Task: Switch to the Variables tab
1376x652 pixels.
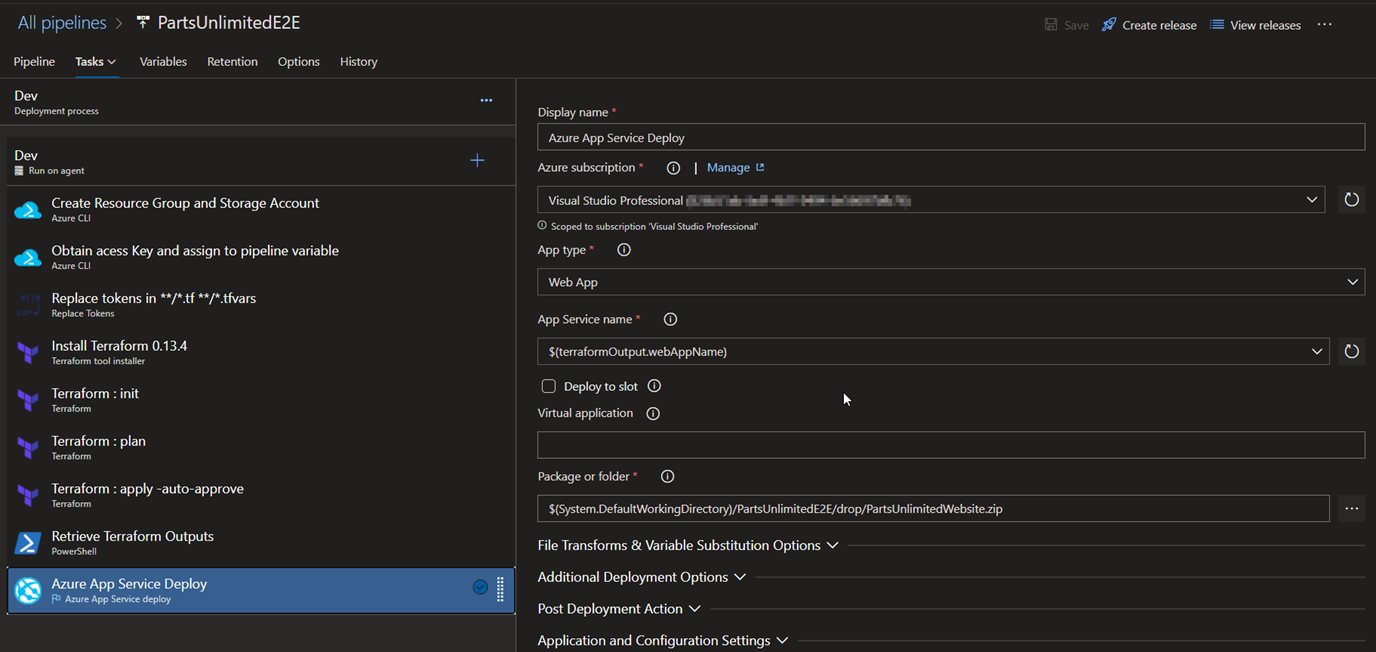Action: [x=163, y=62]
